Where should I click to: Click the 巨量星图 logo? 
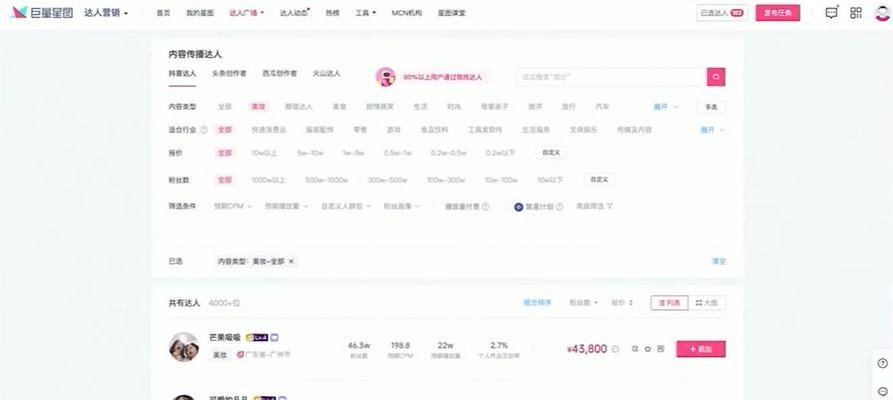tap(42, 13)
